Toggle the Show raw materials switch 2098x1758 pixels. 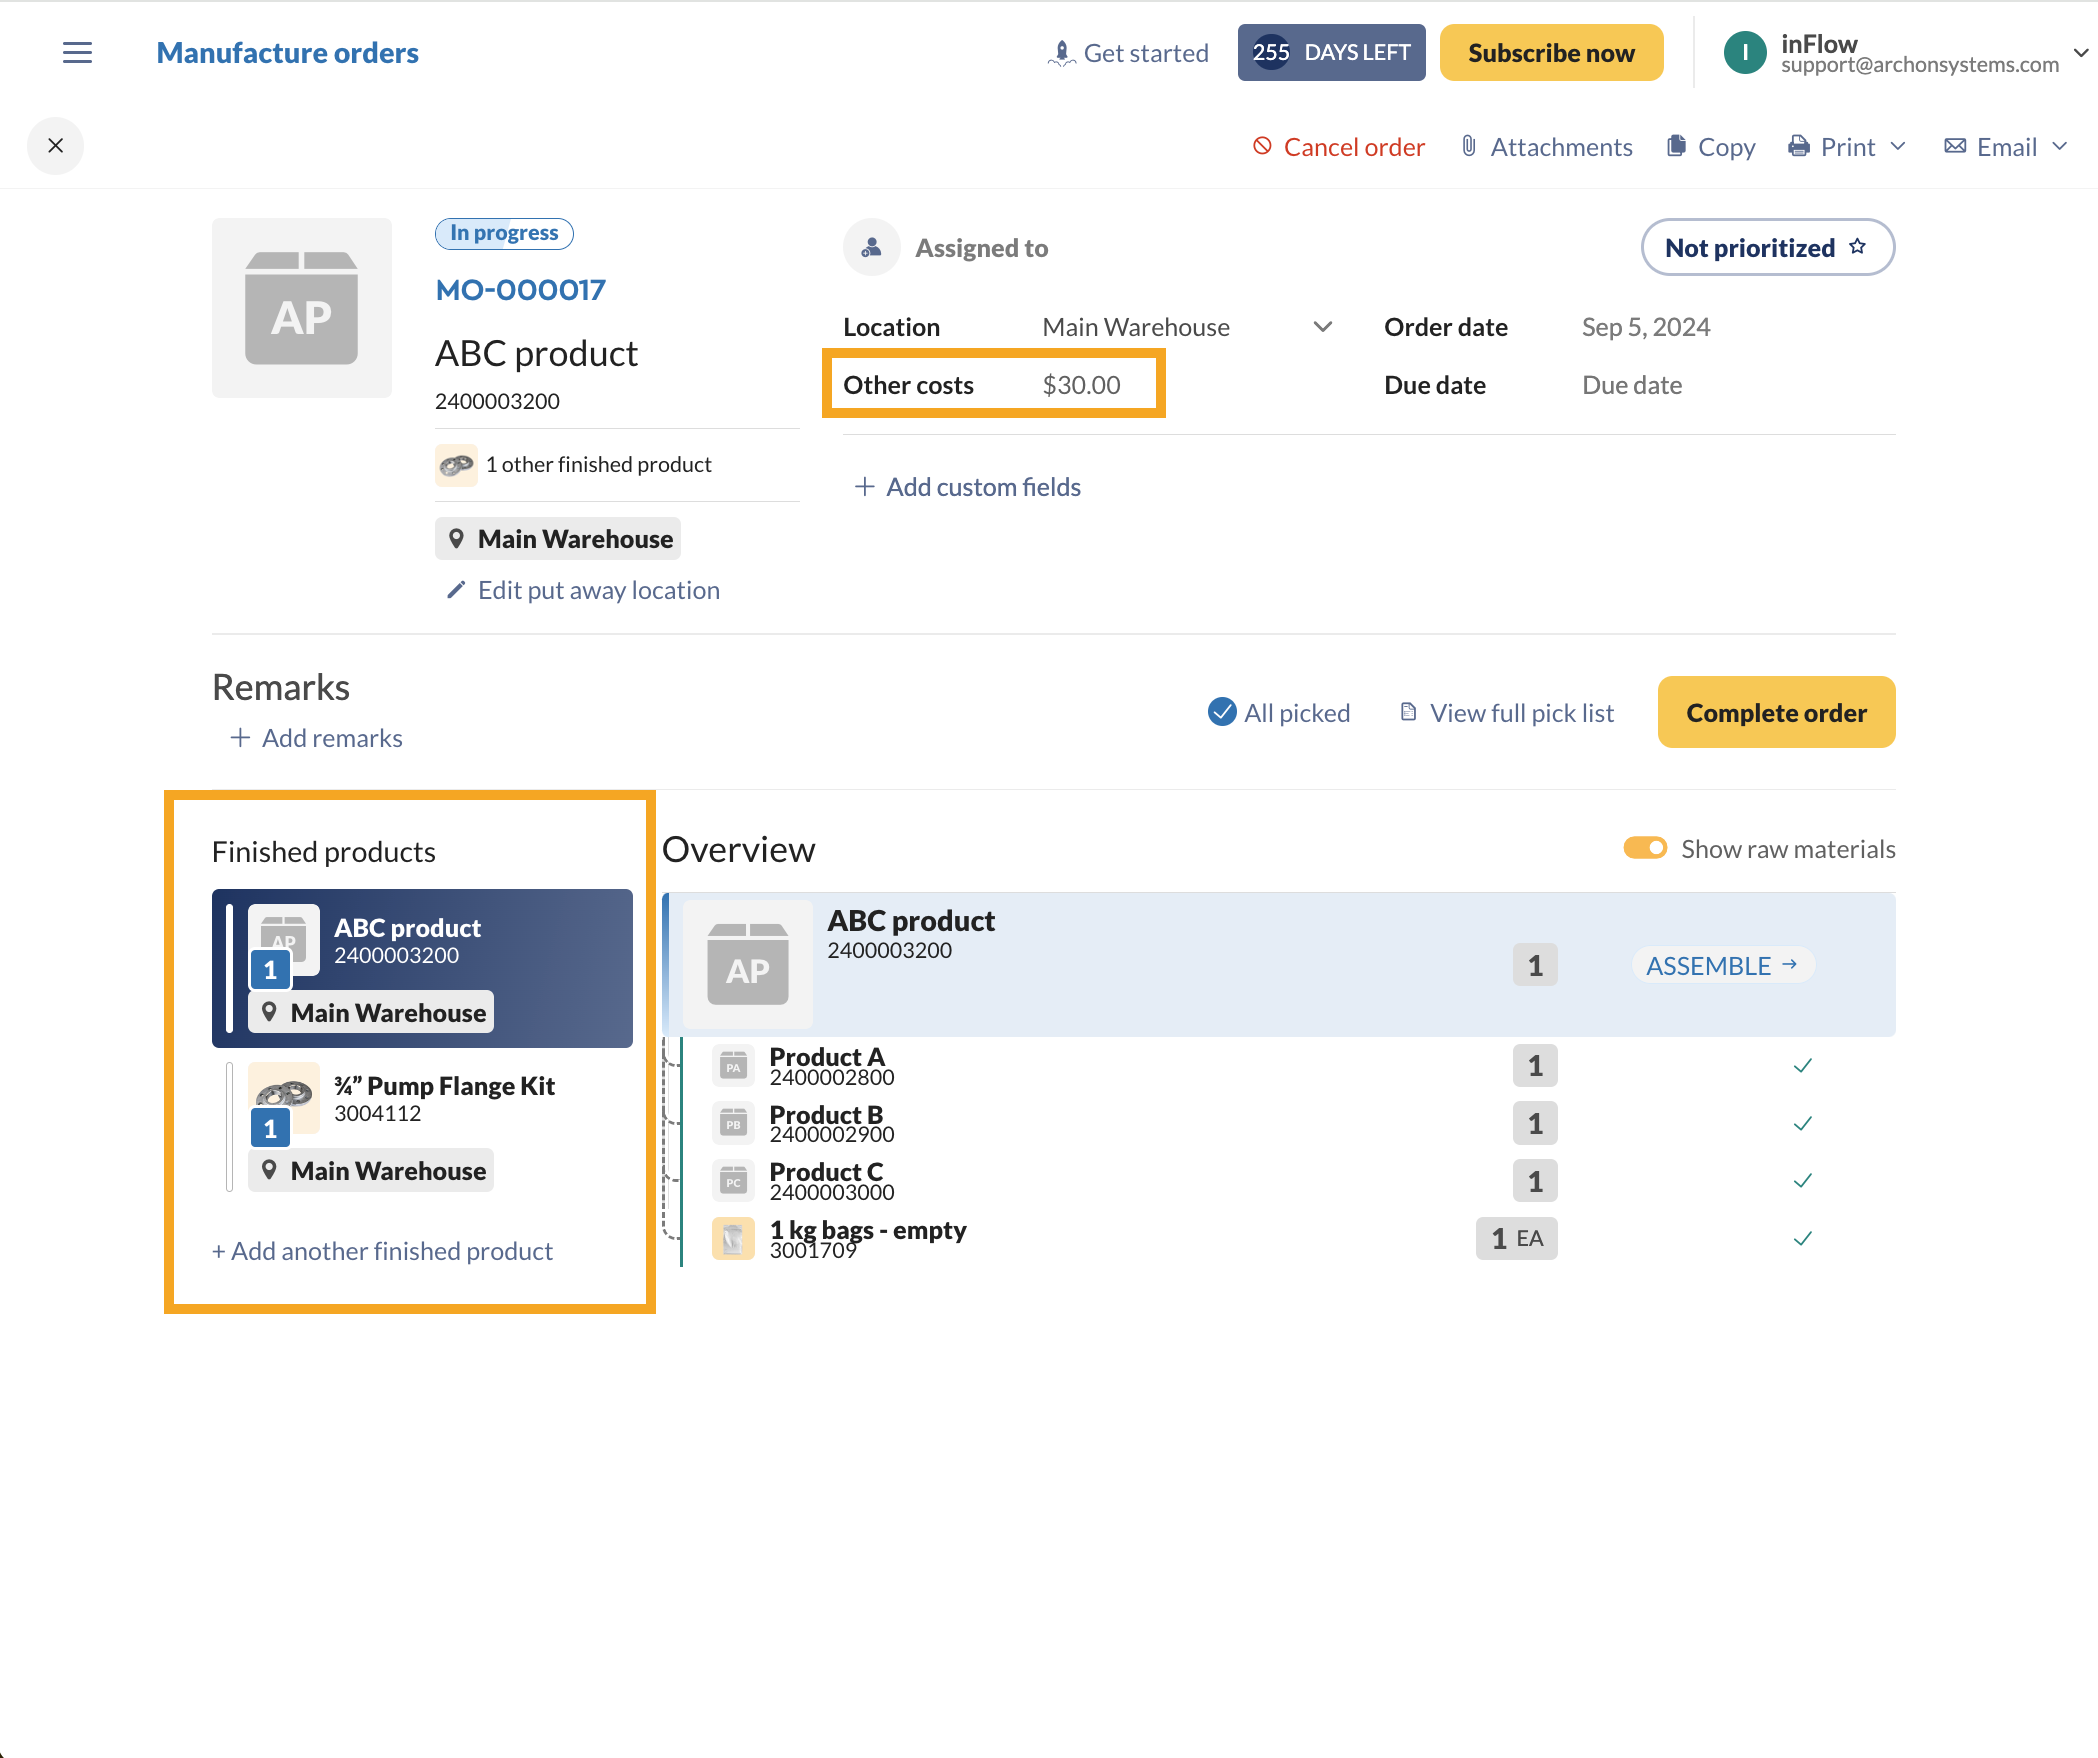click(x=1645, y=849)
